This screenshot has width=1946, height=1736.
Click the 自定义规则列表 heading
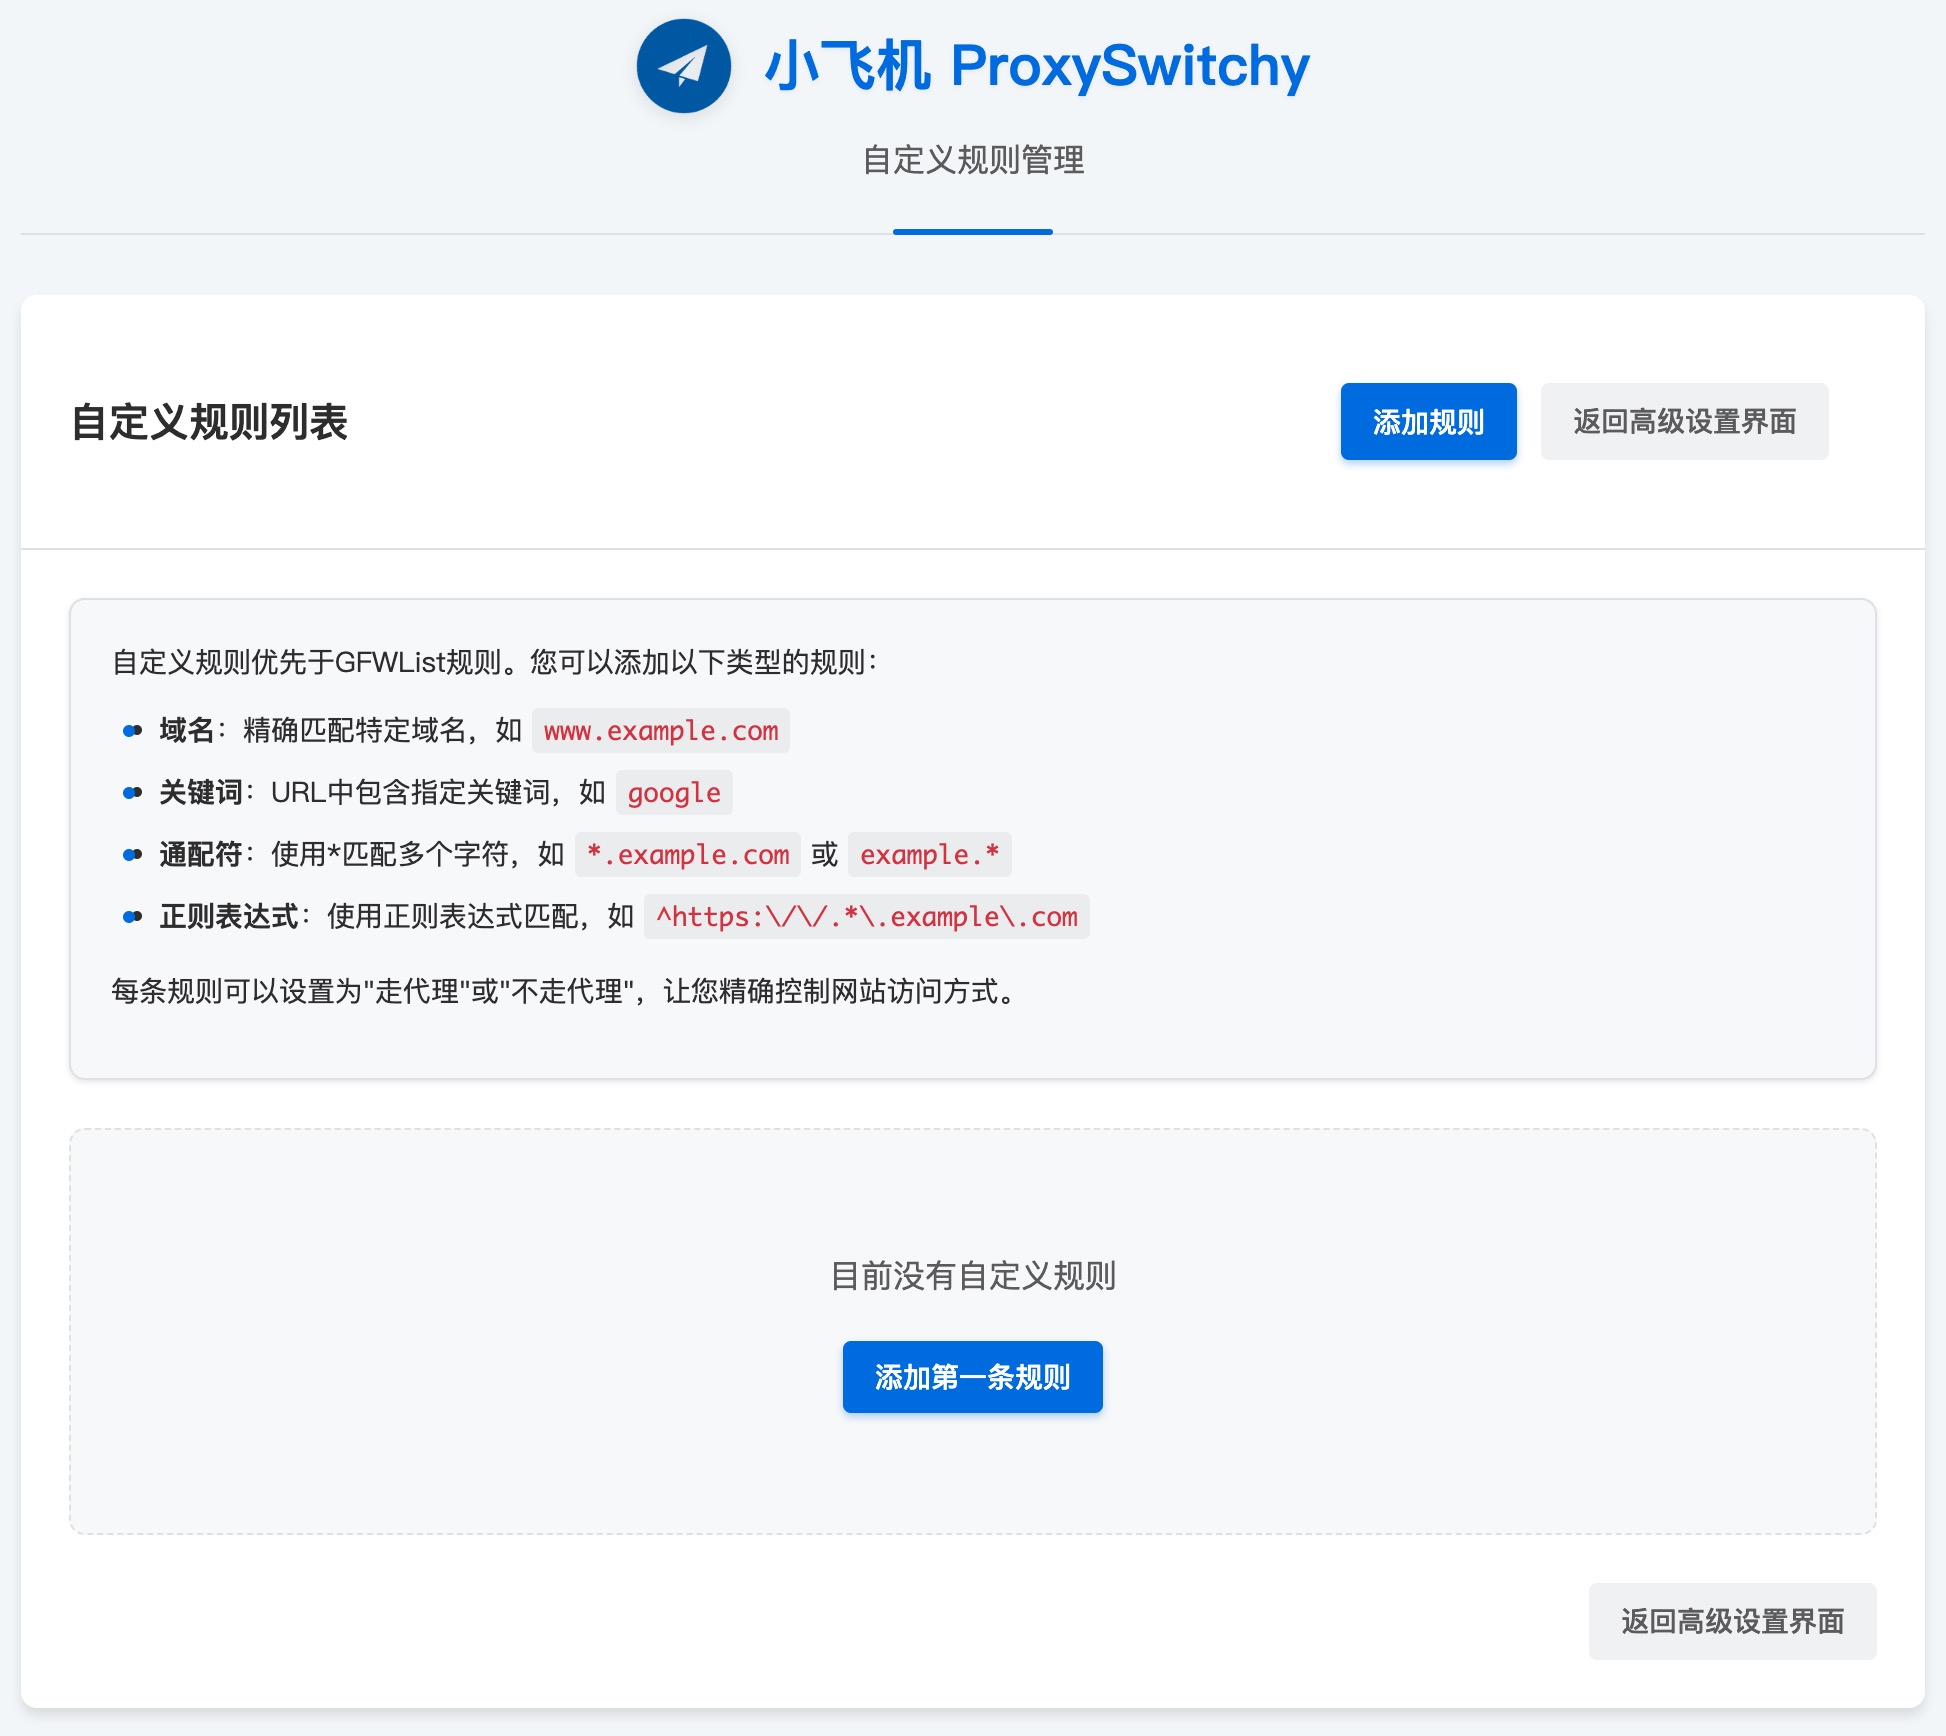tap(209, 421)
